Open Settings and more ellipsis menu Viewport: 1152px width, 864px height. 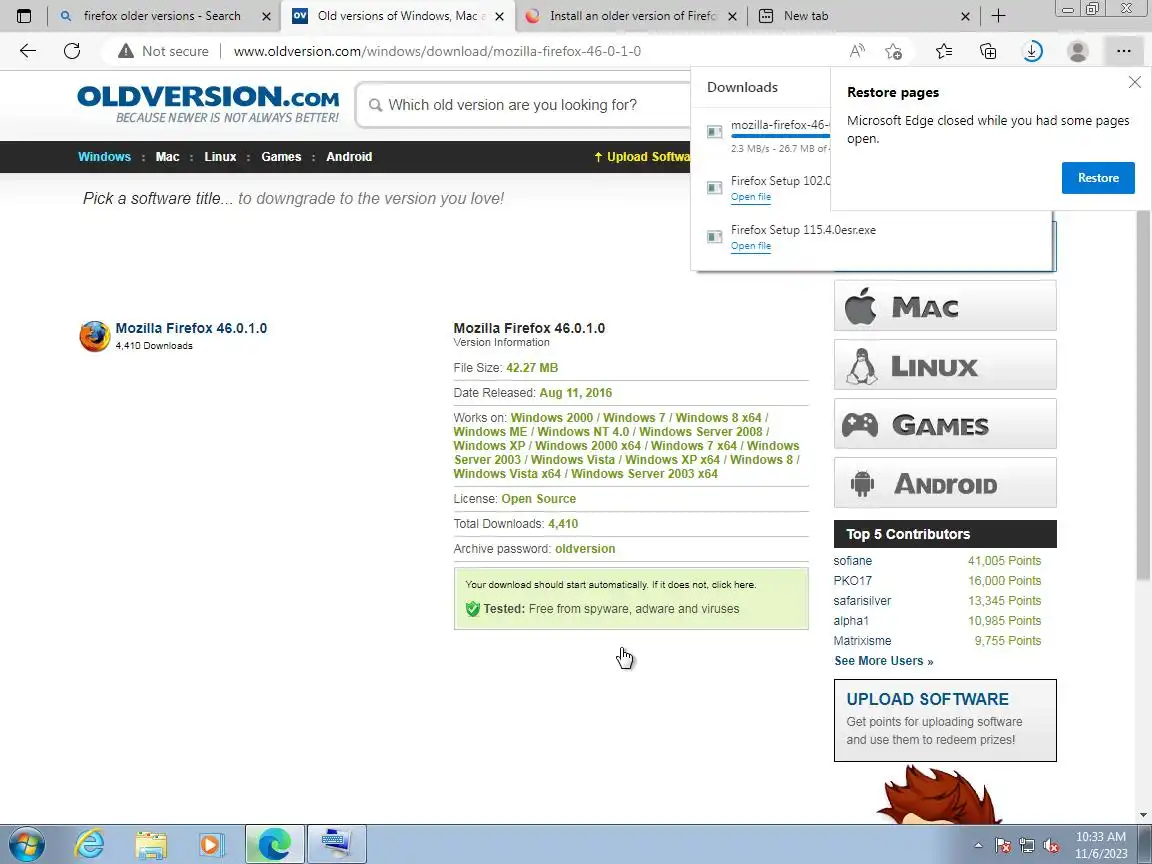point(1123,51)
